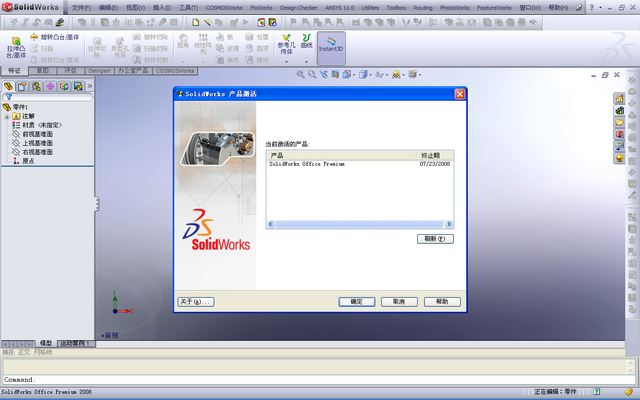Click the 模型 model tab at bottom
Screen dimensions: 640x400
click(46, 343)
